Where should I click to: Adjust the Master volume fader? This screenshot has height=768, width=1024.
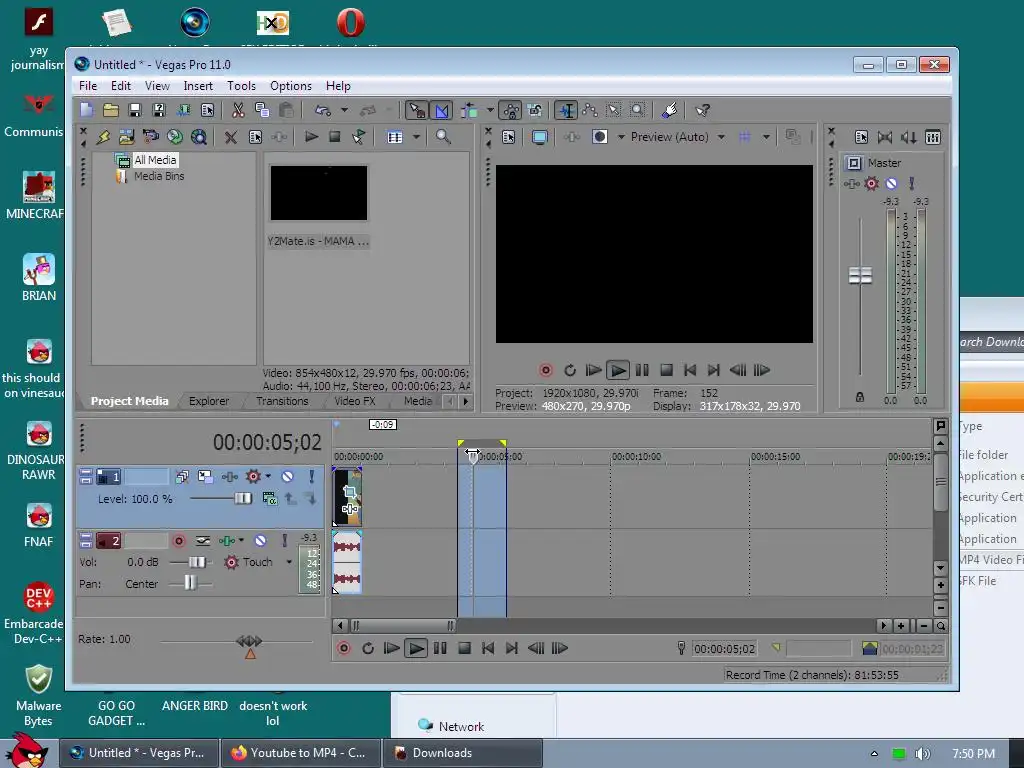[x=860, y=276]
